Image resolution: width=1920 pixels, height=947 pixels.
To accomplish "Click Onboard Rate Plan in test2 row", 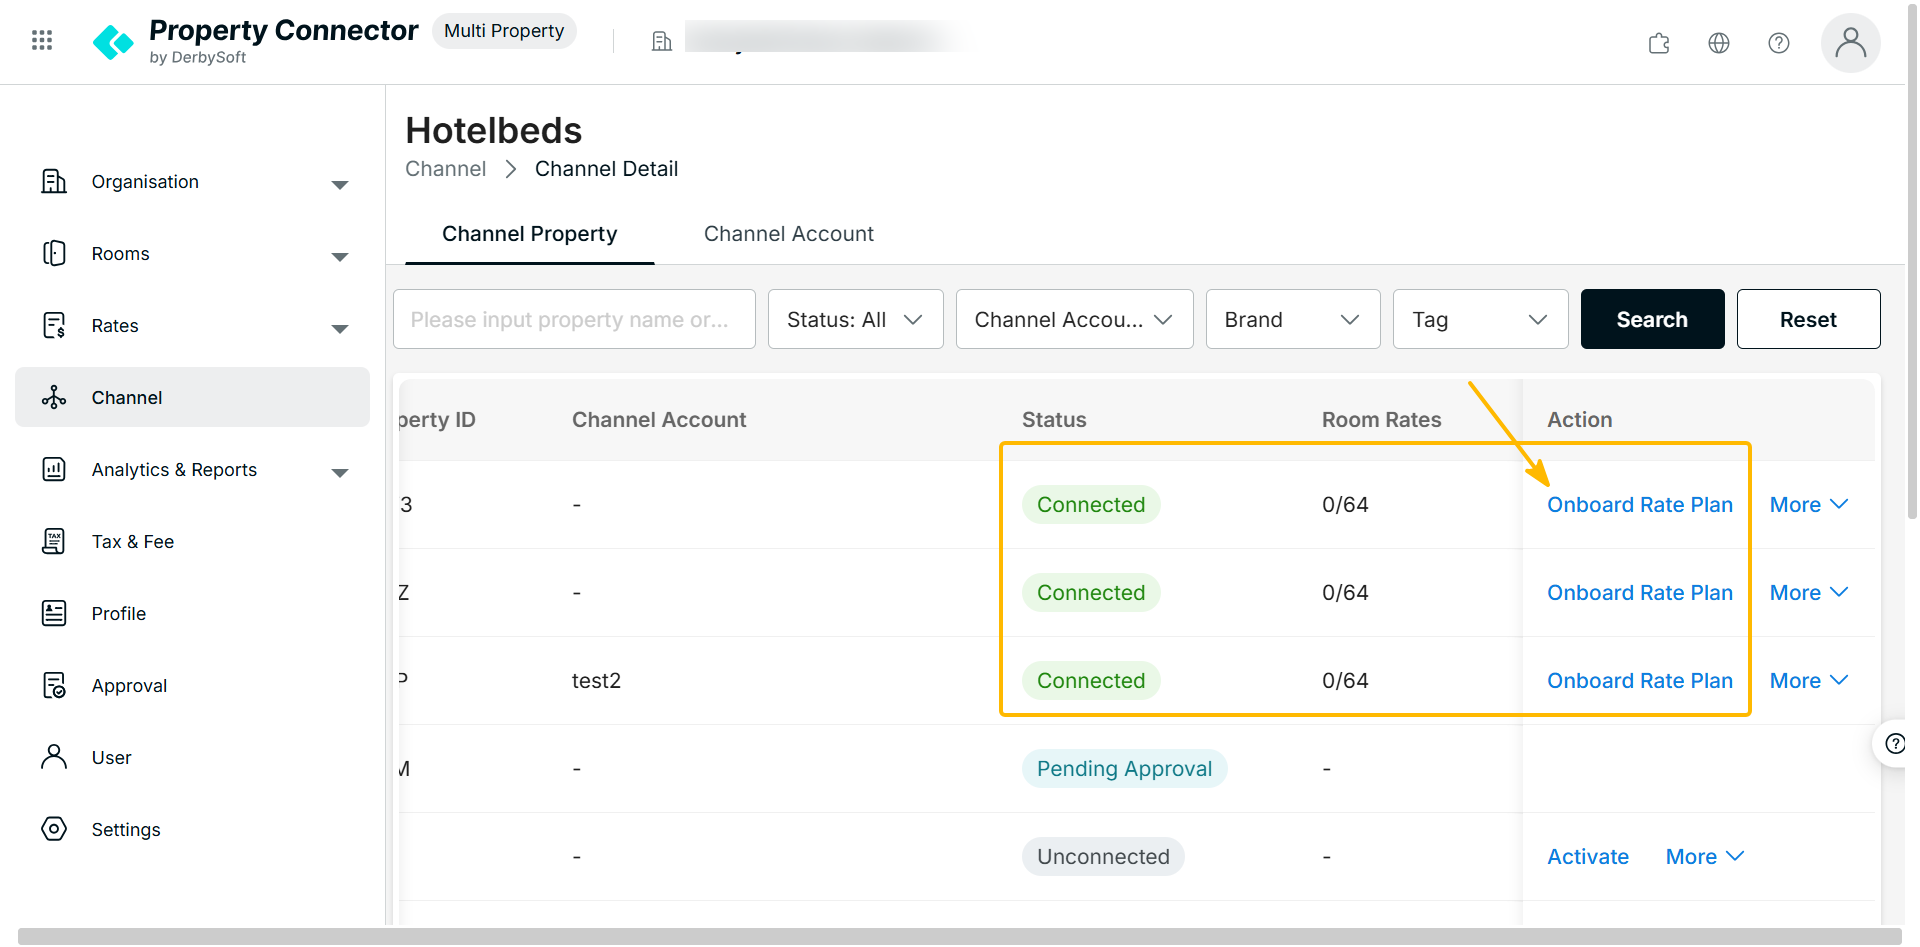I will click(1639, 681).
